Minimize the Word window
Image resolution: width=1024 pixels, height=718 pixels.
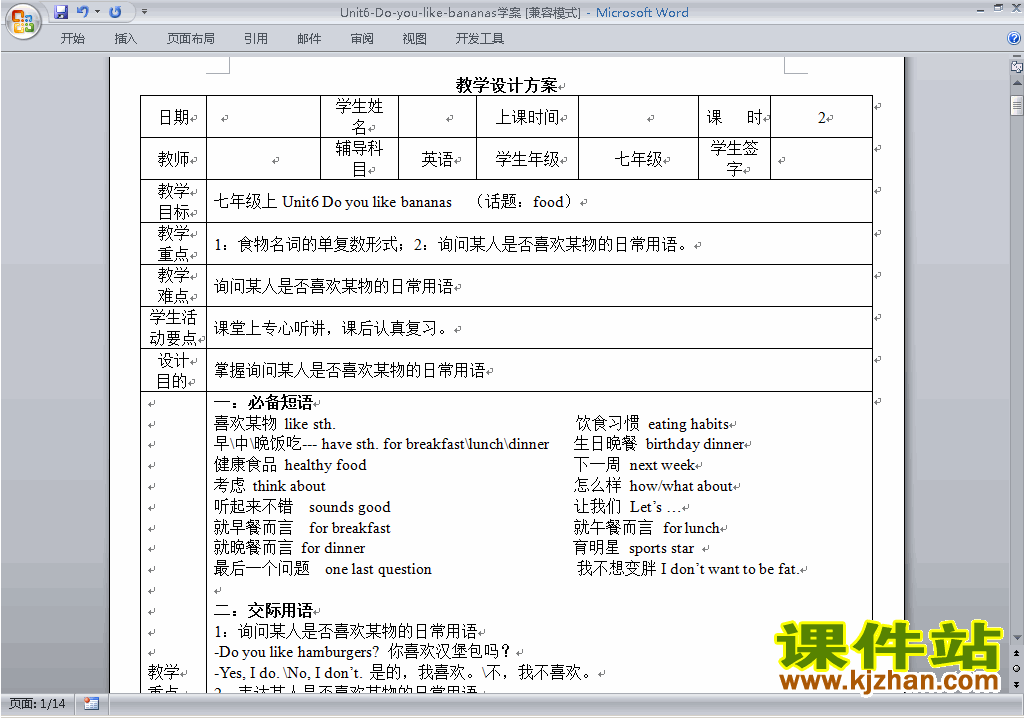click(980, 10)
